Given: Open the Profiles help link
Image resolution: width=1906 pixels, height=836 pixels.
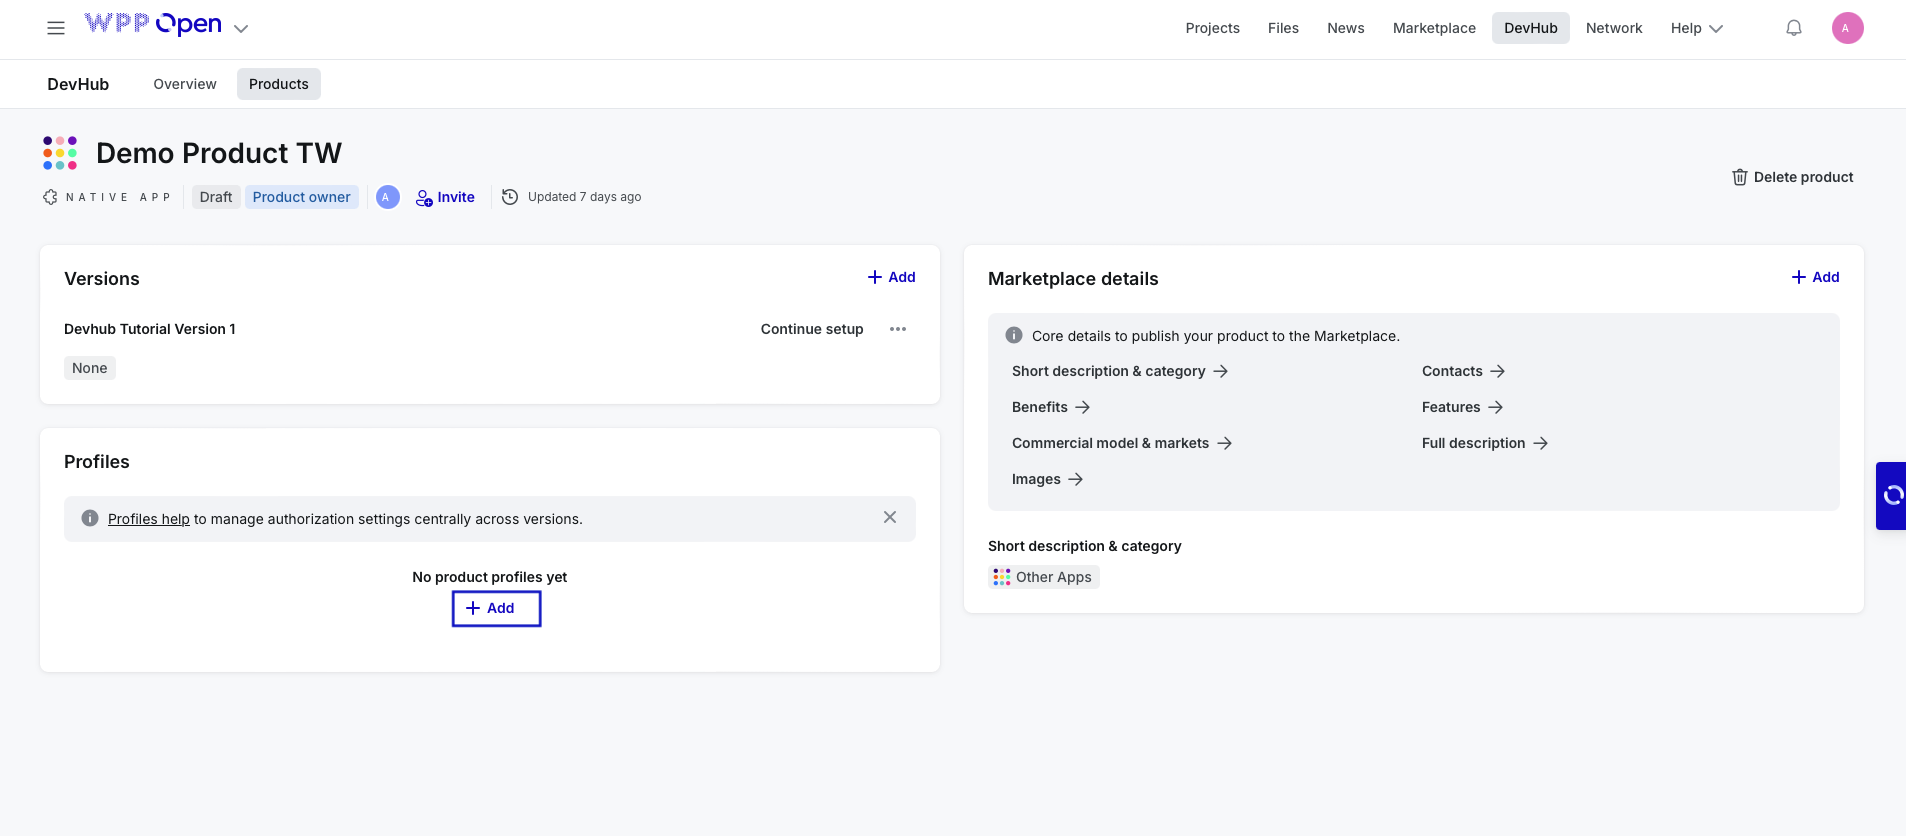Looking at the screenshot, I should tap(148, 519).
